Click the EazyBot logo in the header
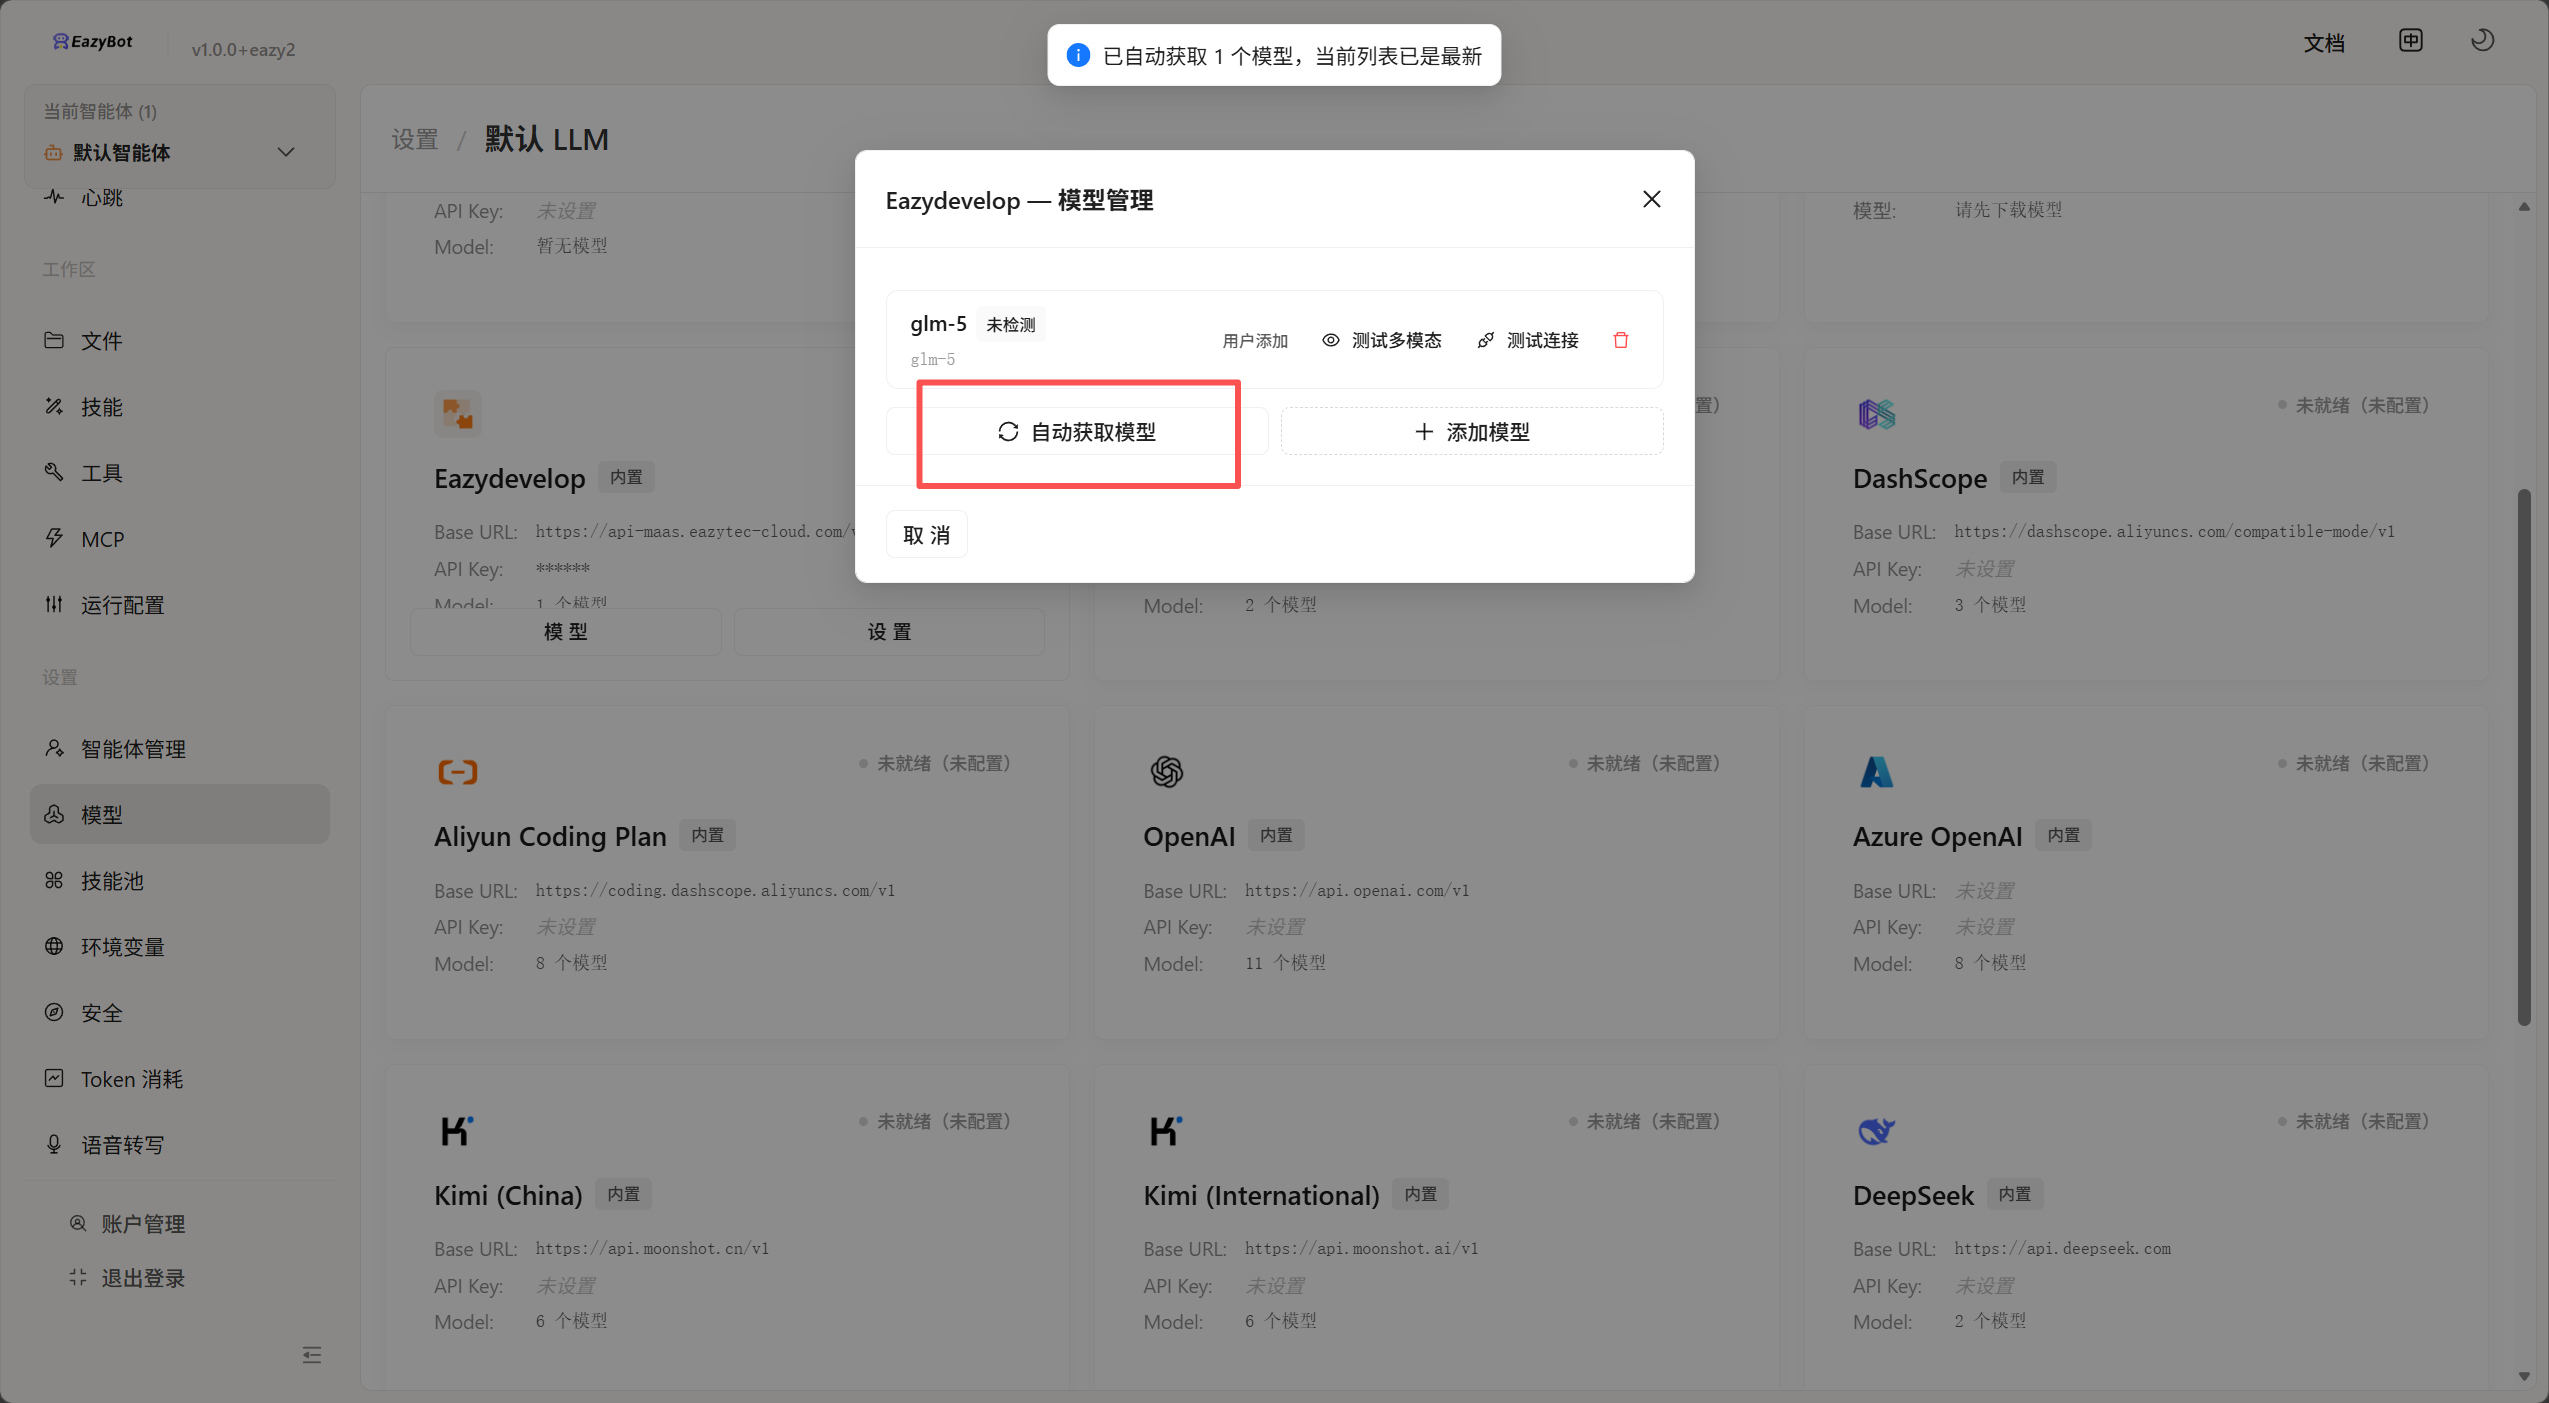 (x=93, y=42)
